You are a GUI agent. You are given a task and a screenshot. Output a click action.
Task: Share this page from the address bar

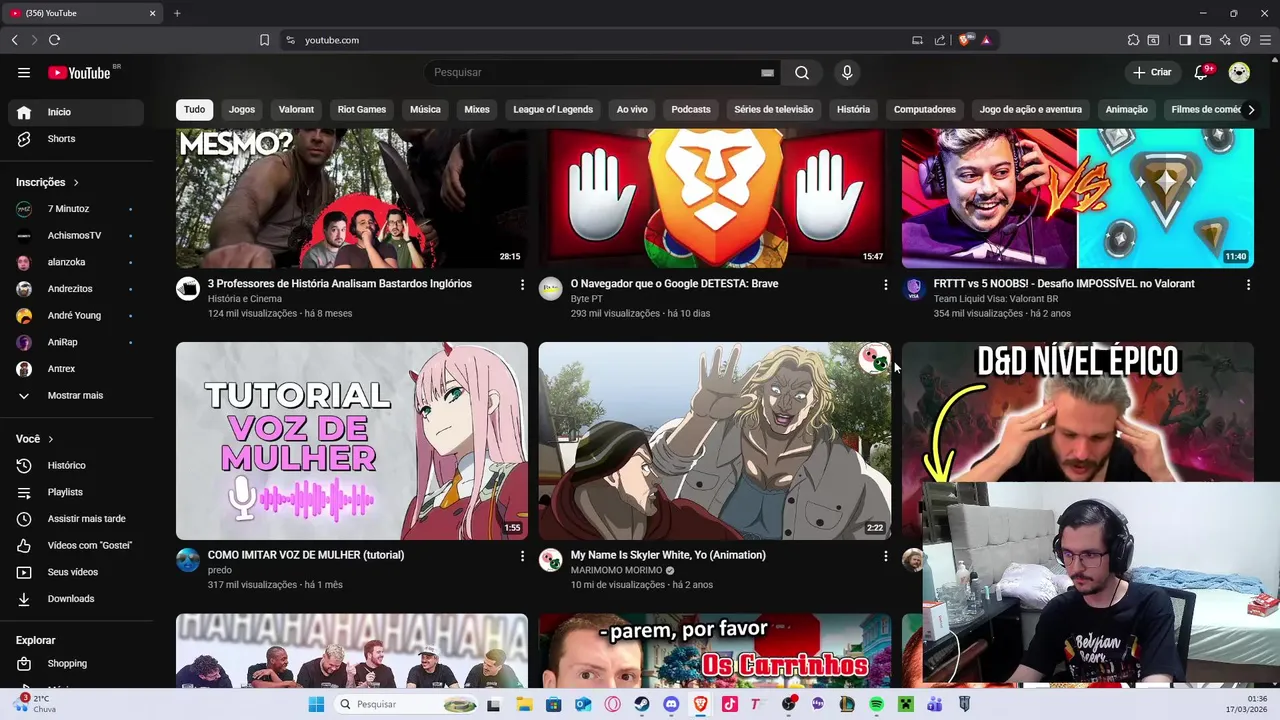click(x=940, y=40)
